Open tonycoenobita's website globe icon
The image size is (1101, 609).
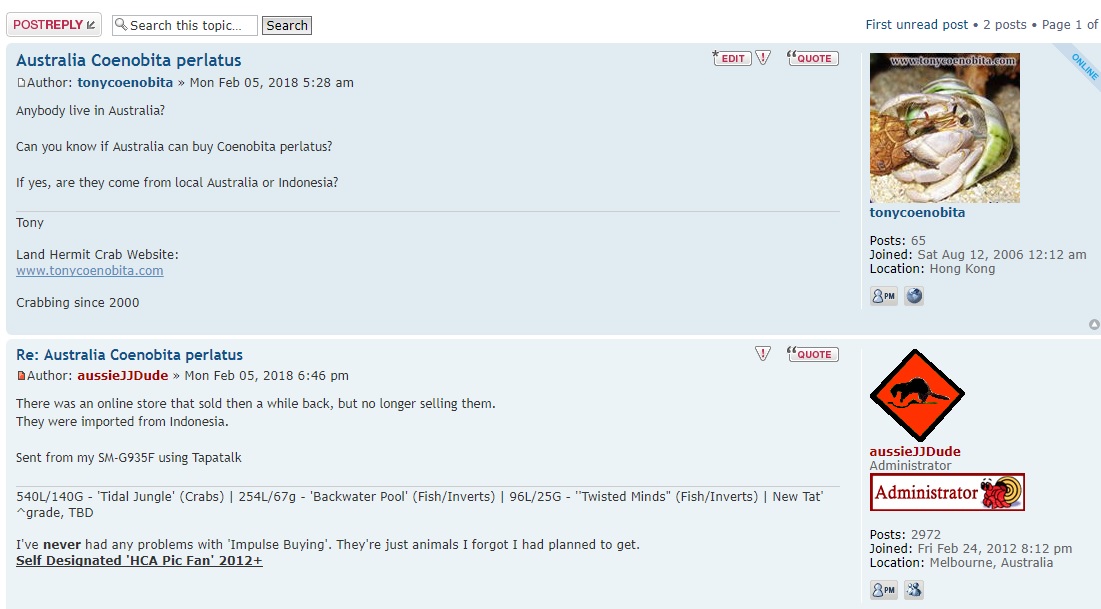[x=914, y=296]
